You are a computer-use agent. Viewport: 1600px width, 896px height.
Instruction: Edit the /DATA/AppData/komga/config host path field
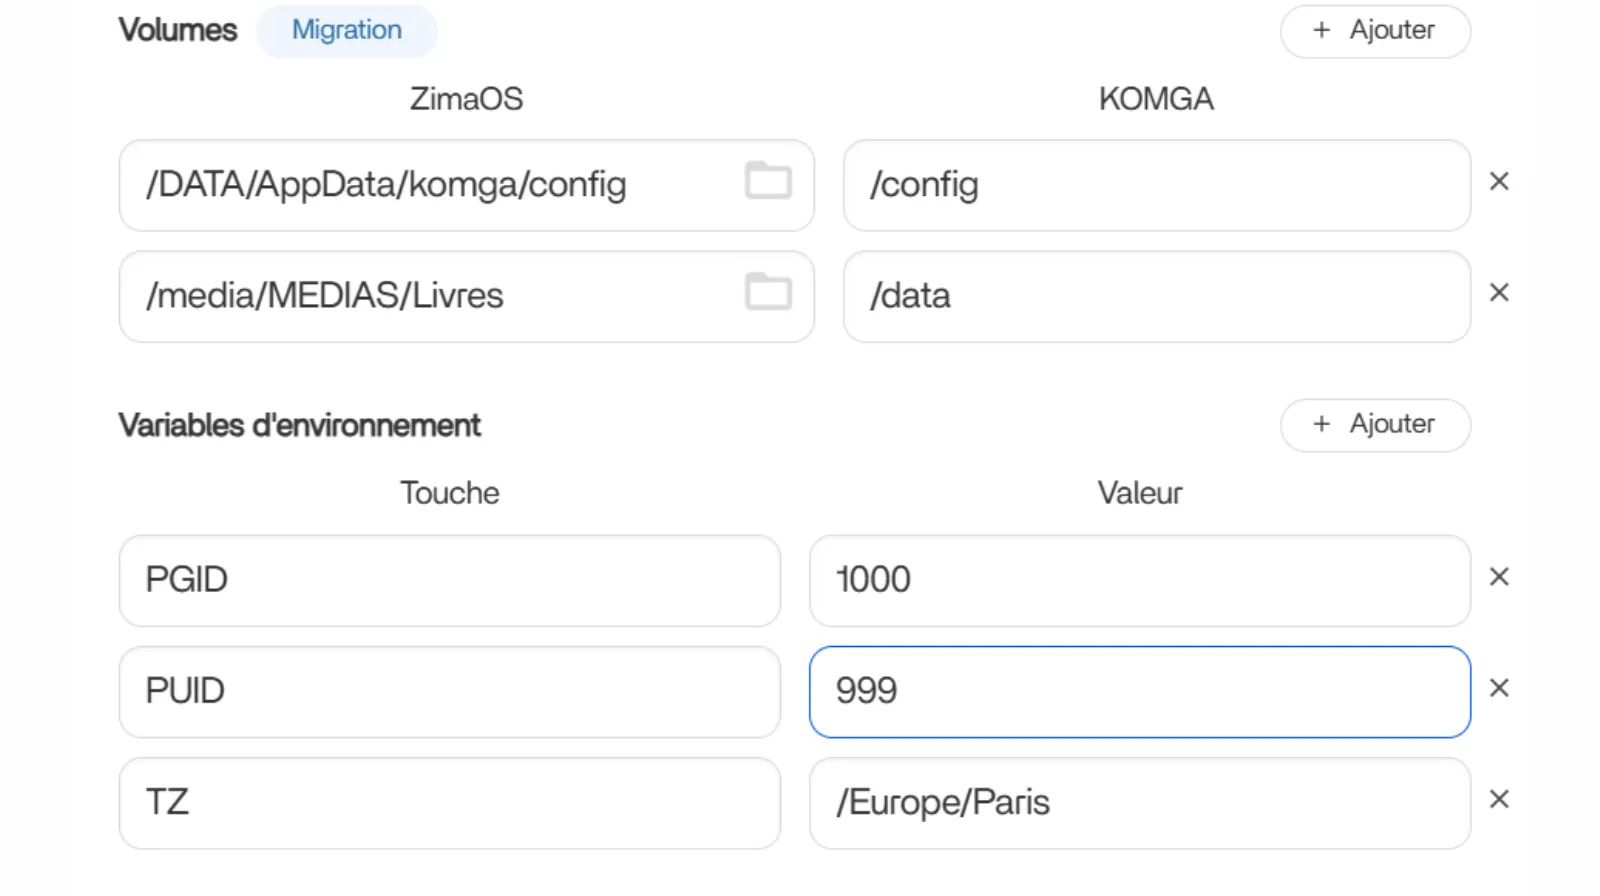430,185
